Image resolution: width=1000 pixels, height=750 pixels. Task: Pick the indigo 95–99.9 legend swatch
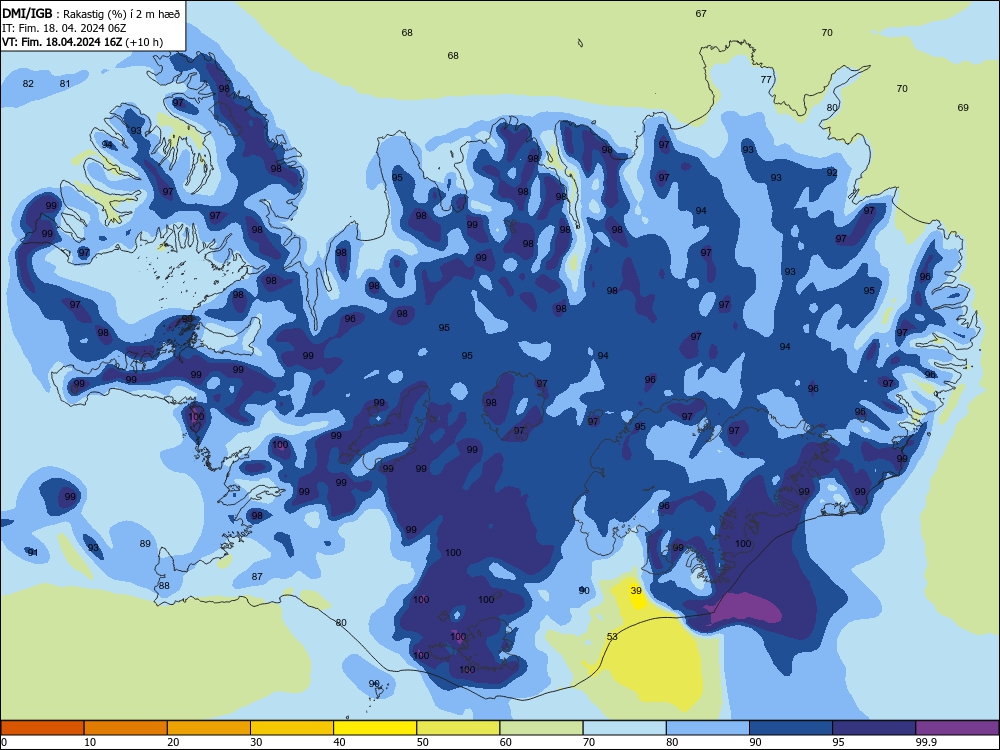[x=874, y=728]
